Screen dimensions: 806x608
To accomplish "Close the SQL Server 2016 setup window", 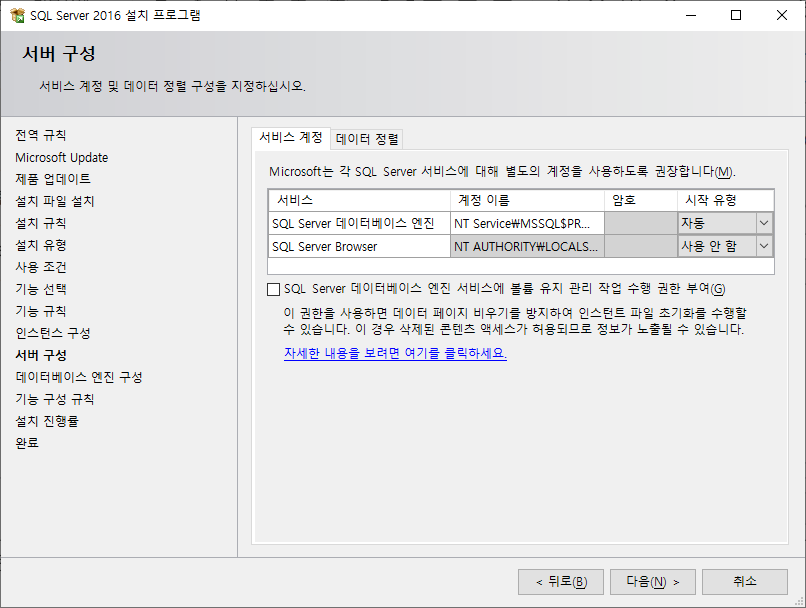I will (x=782, y=15).
